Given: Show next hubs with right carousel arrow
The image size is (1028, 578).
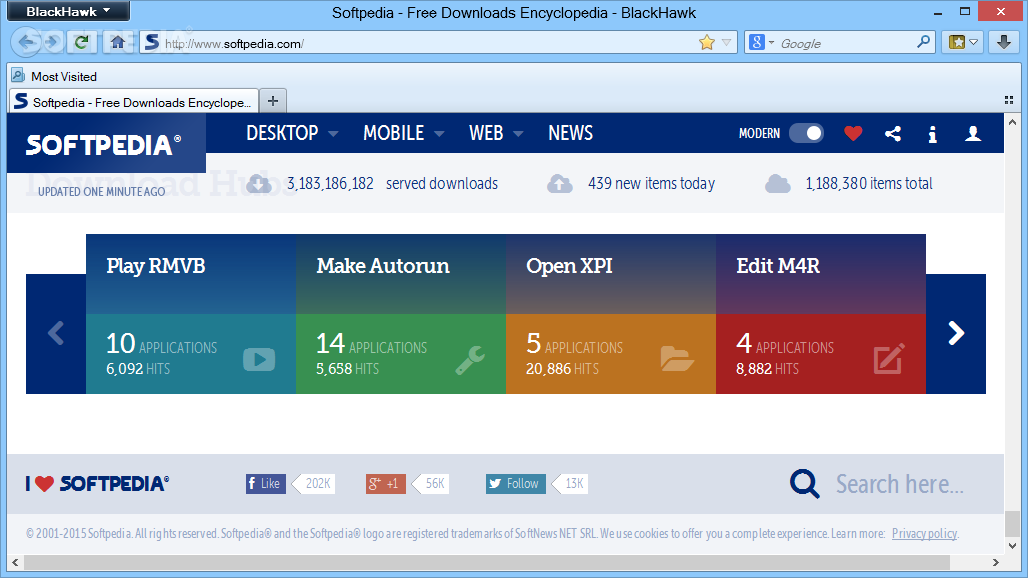Looking at the screenshot, I should (x=956, y=334).
